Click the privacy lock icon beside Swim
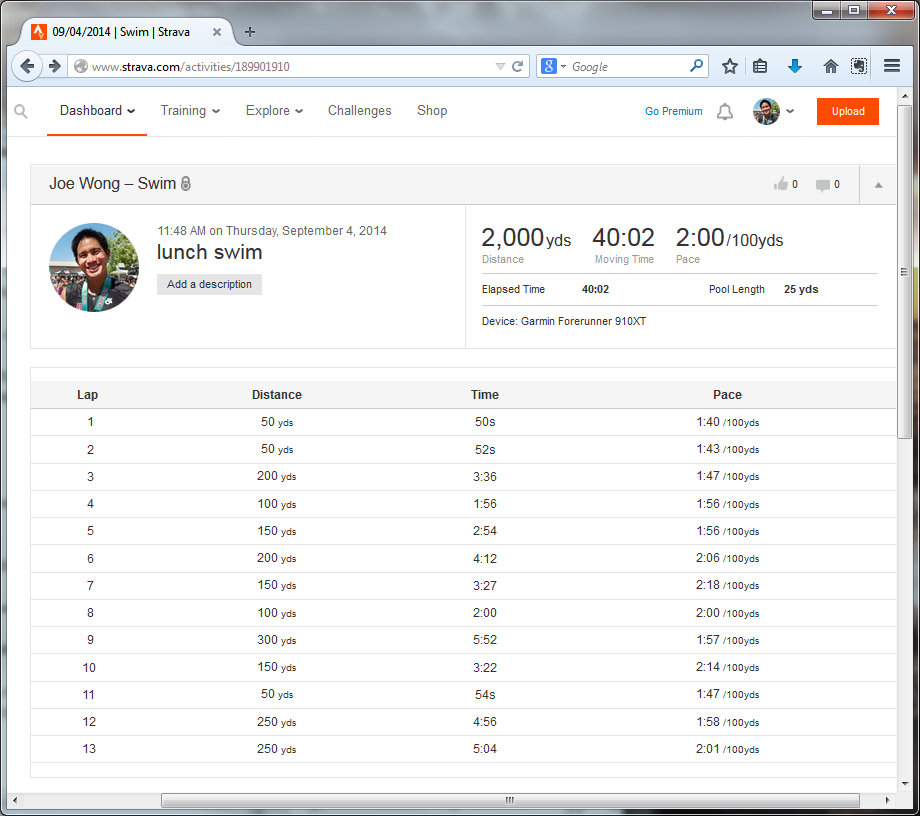The width and height of the screenshot is (920, 816). point(185,184)
